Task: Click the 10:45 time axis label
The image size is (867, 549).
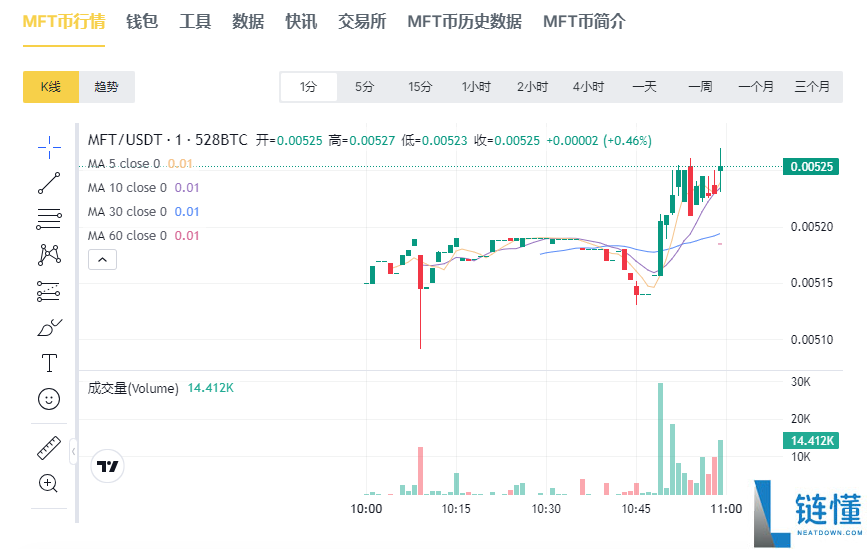Action: click(x=636, y=509)
